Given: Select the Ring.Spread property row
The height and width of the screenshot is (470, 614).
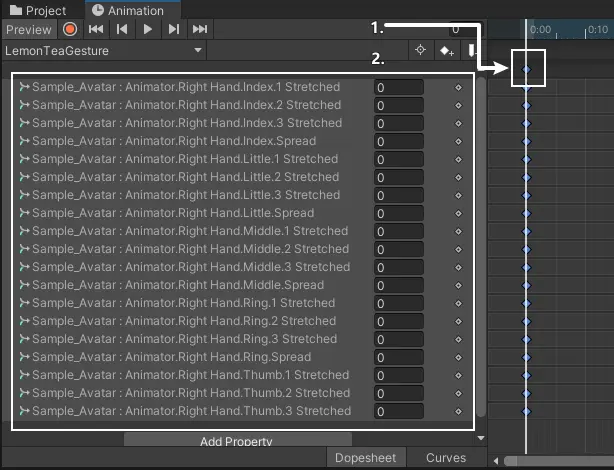Looking at the screenshot, I should point(243,357).
